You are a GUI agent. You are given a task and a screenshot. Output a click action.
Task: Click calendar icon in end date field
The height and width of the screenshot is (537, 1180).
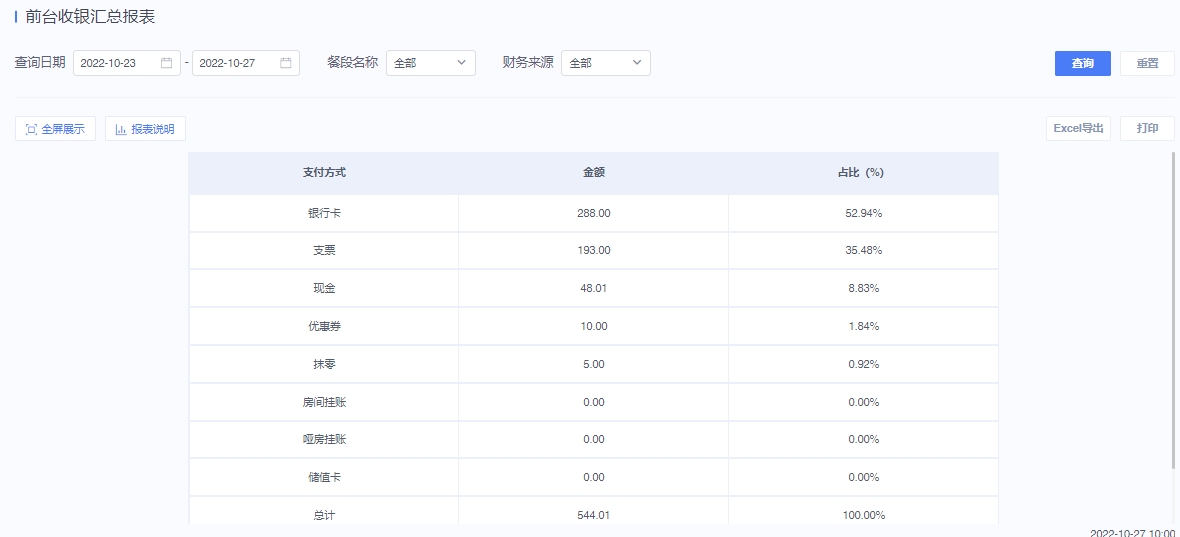[286, 63]
